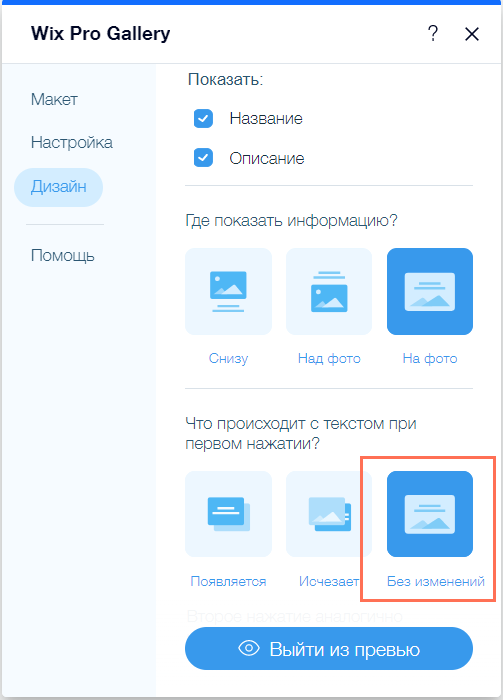Click the Название label text
The image size is (503, 700).
266,119
